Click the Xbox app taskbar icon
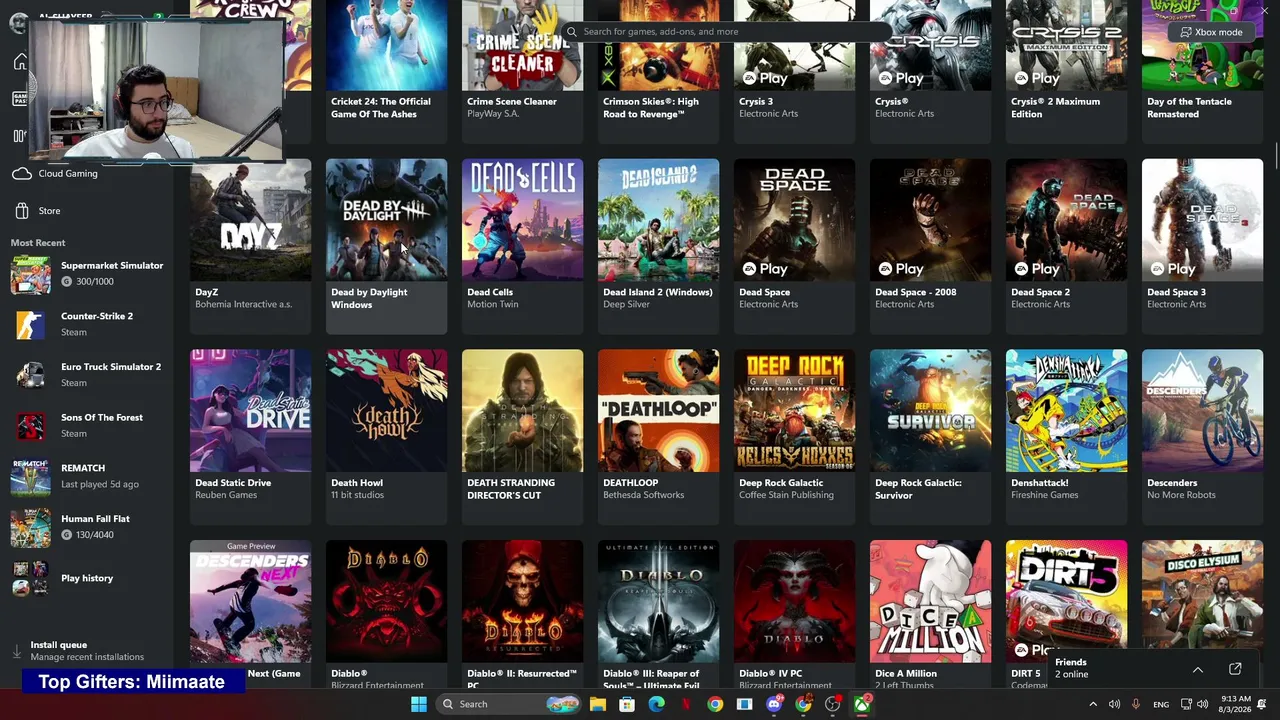The width and height of the screenshot is (1280, 720). point(862,704)
